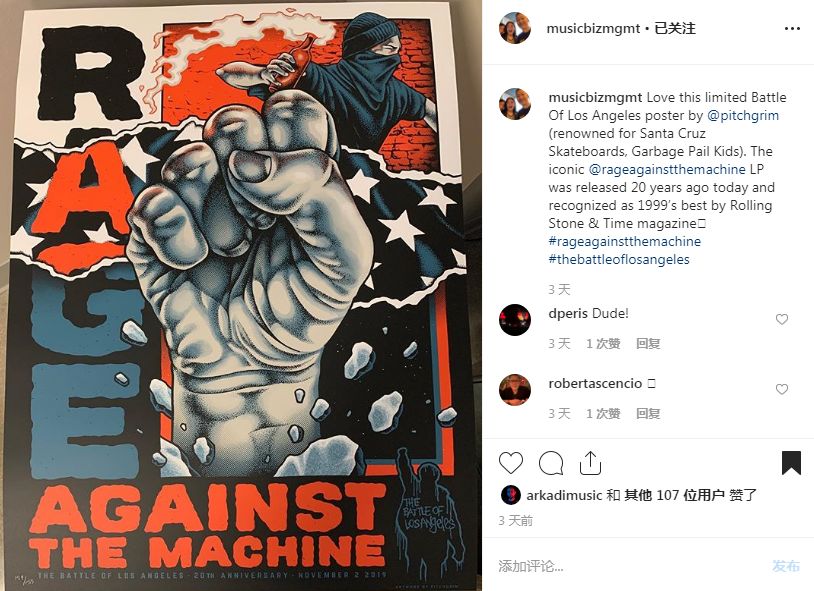Like the post with heart icon
814x591 pixels.
coord(511,463)
